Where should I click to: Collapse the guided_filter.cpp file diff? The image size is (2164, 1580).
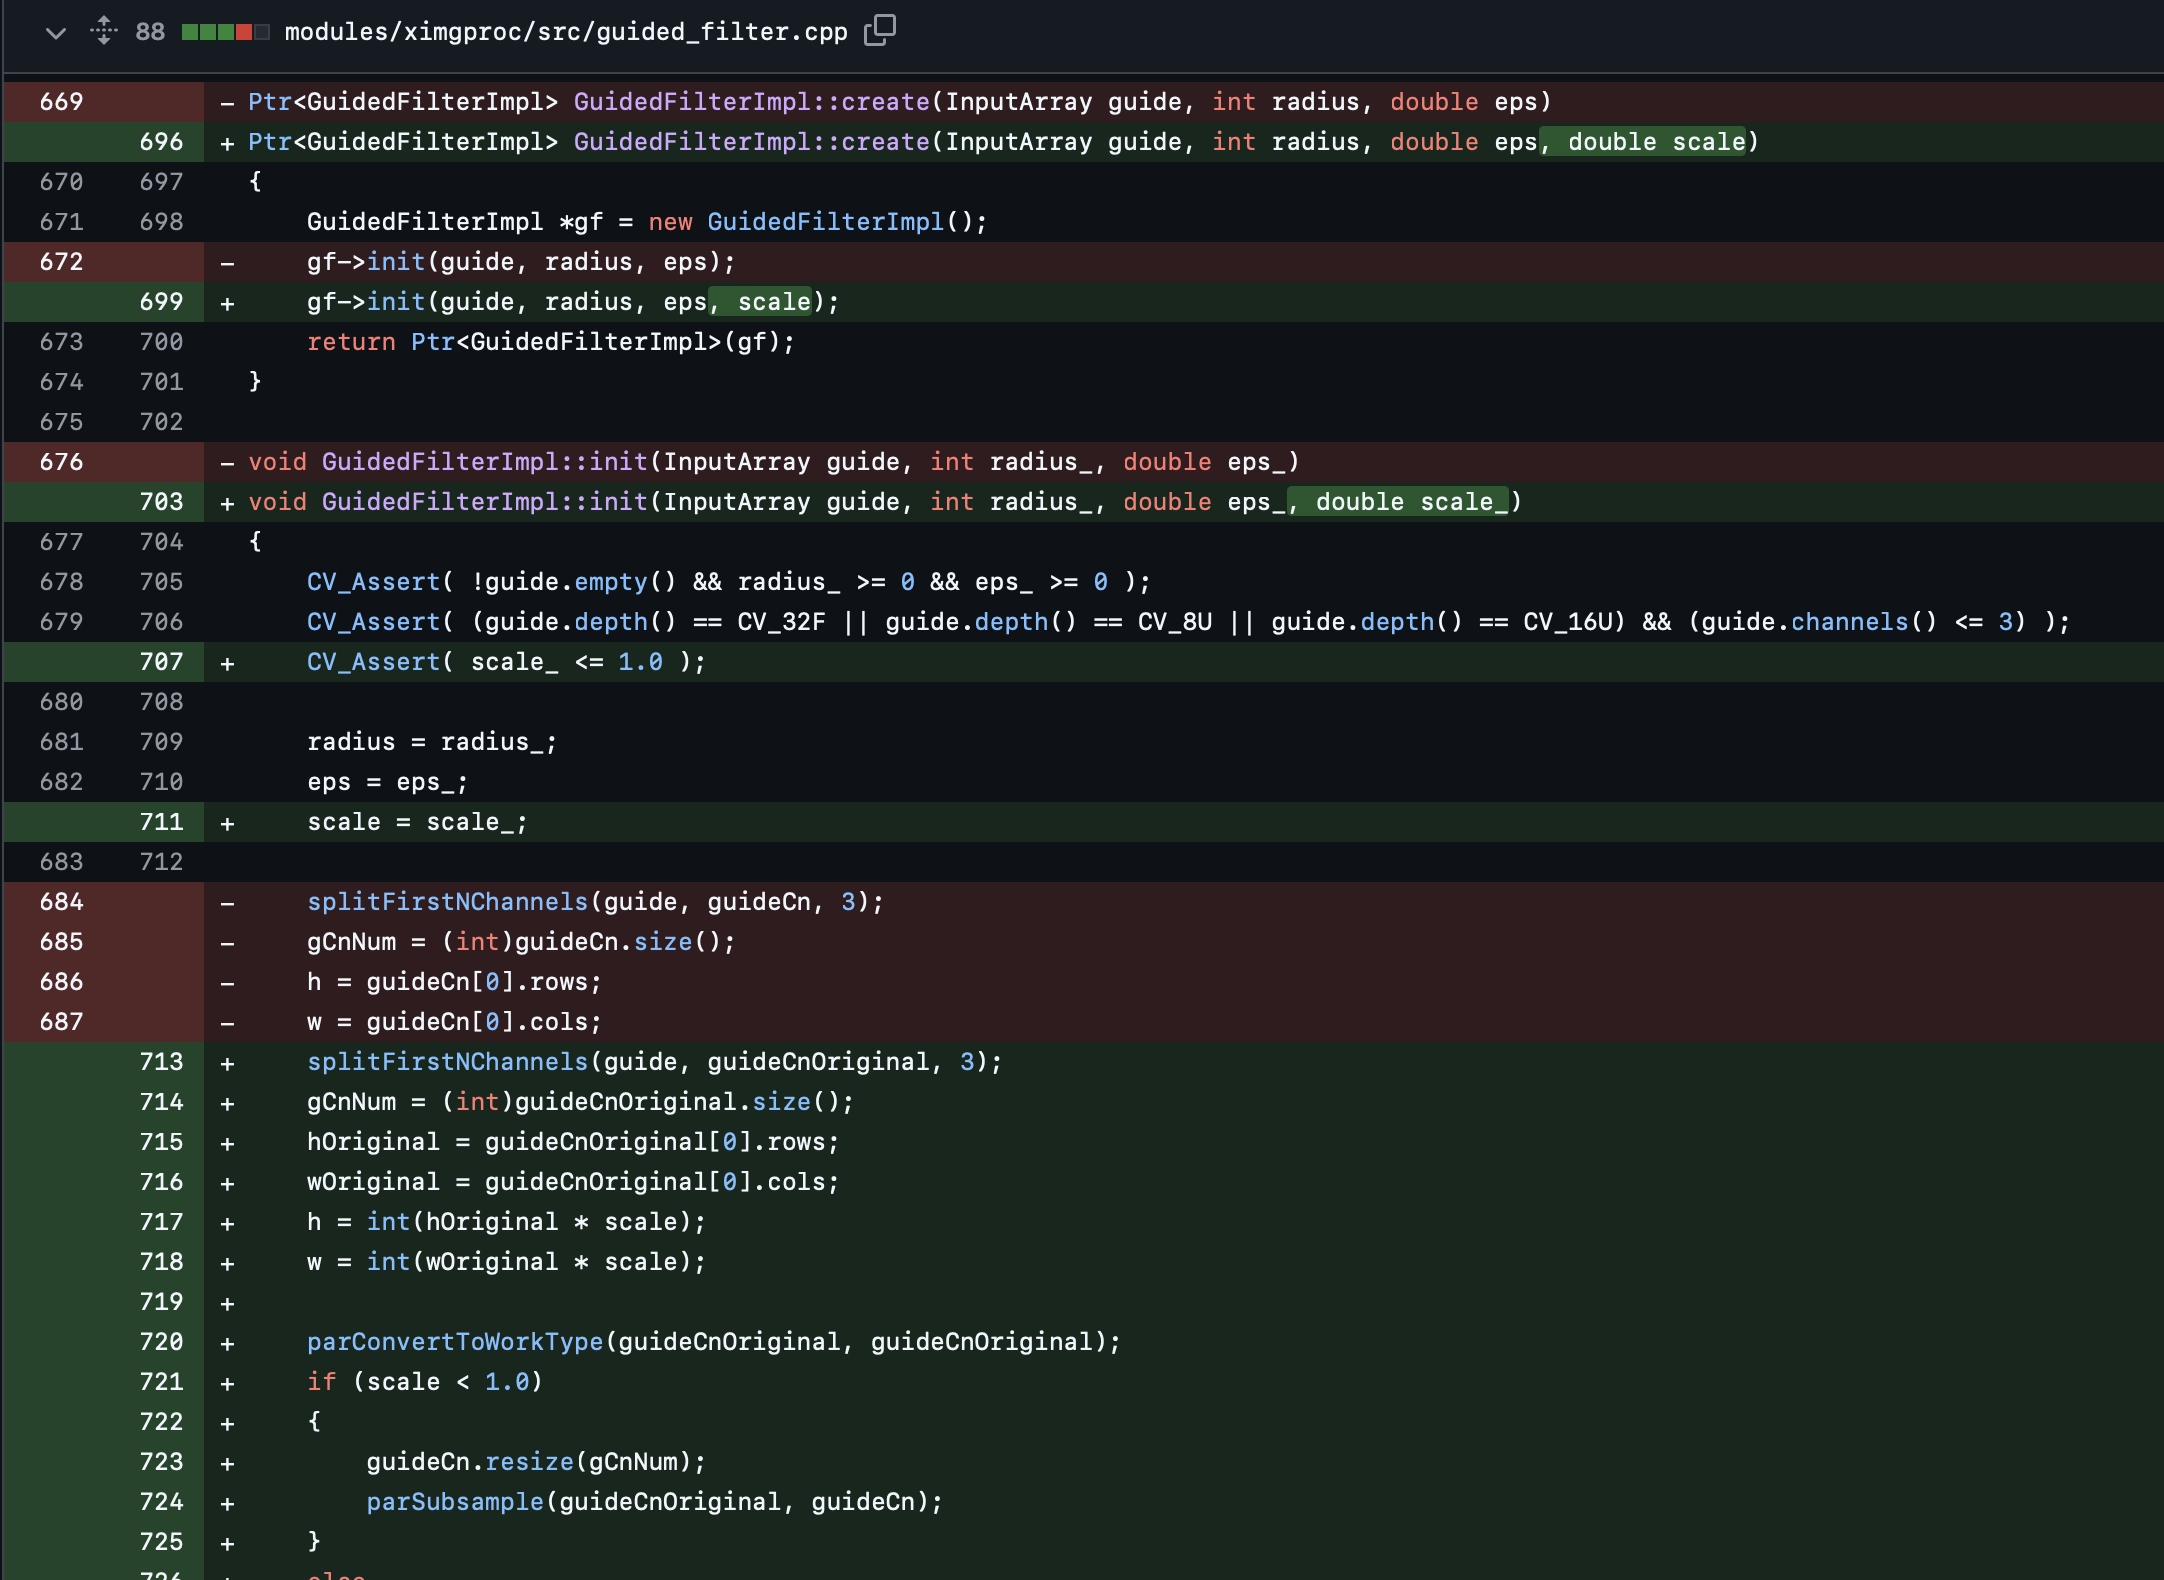[56, 33]
